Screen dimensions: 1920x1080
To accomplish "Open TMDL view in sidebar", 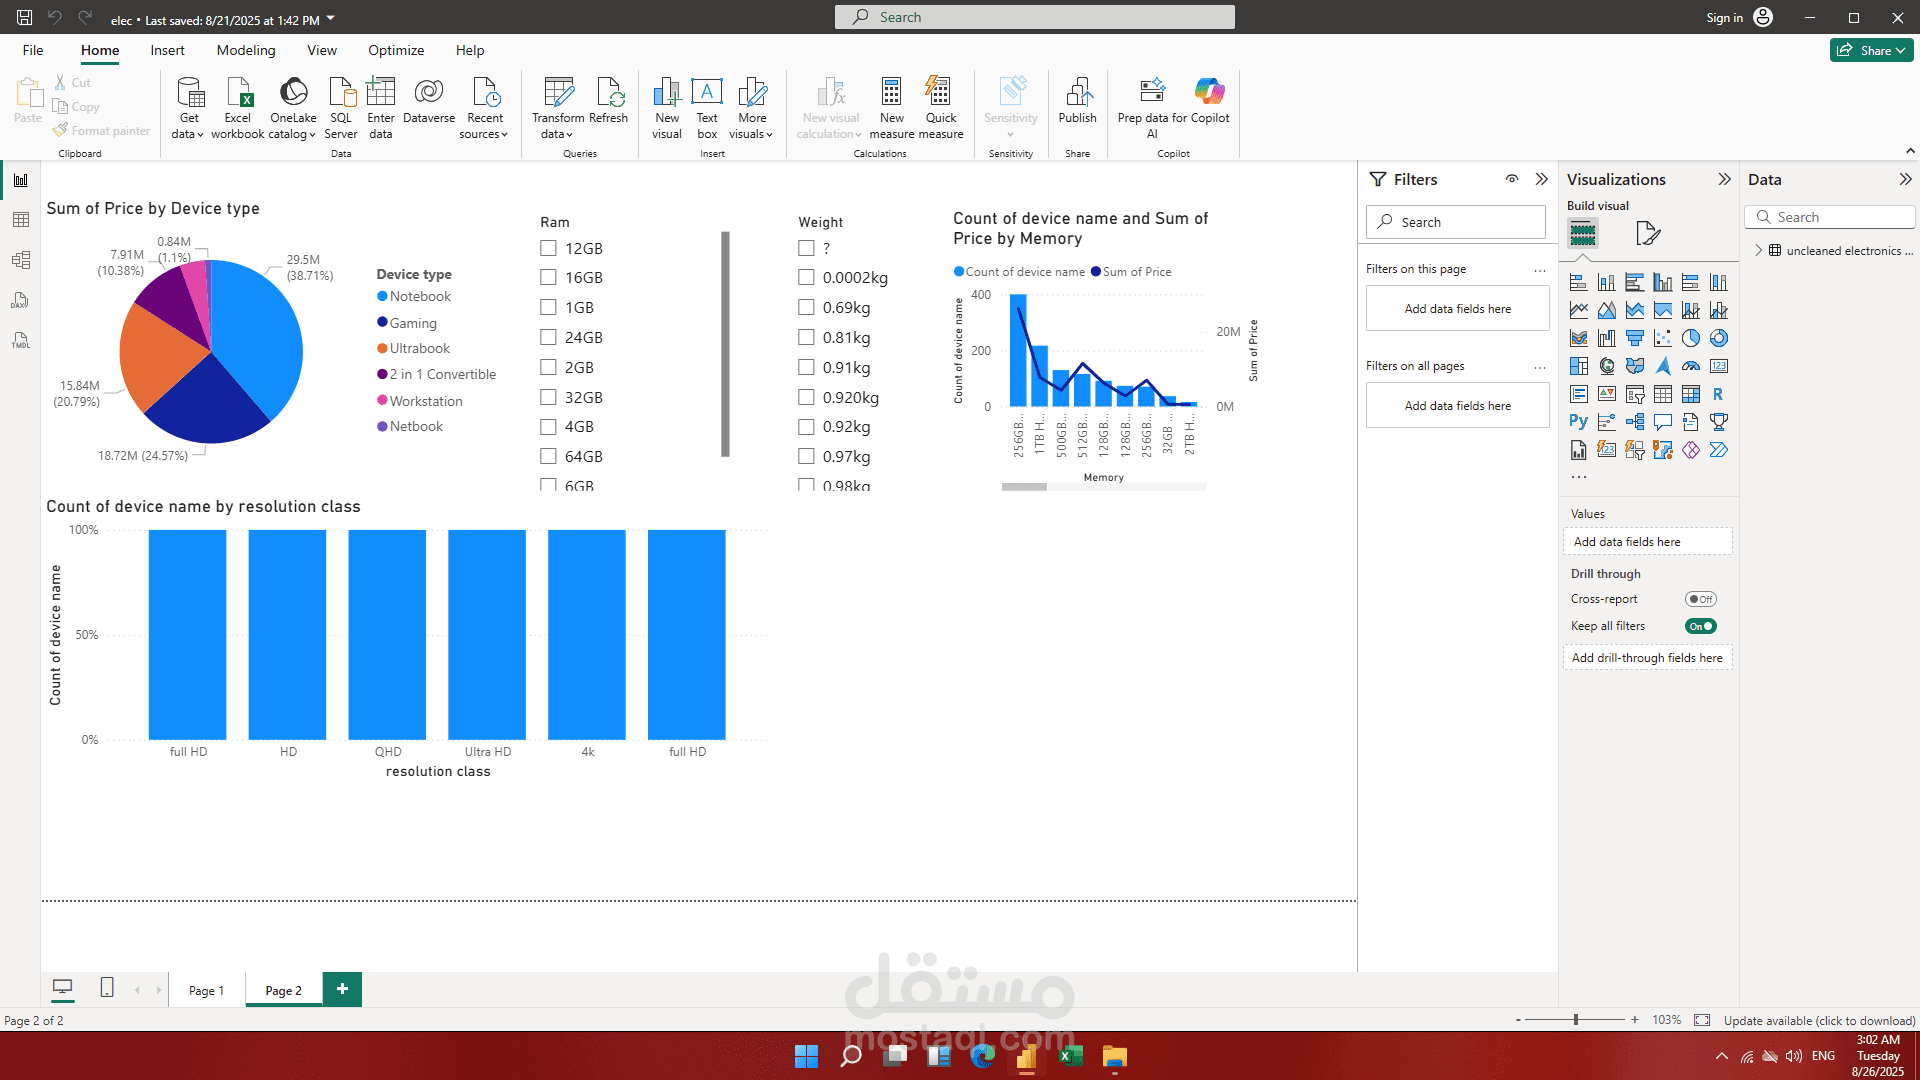I will click(x=20, y=340).
